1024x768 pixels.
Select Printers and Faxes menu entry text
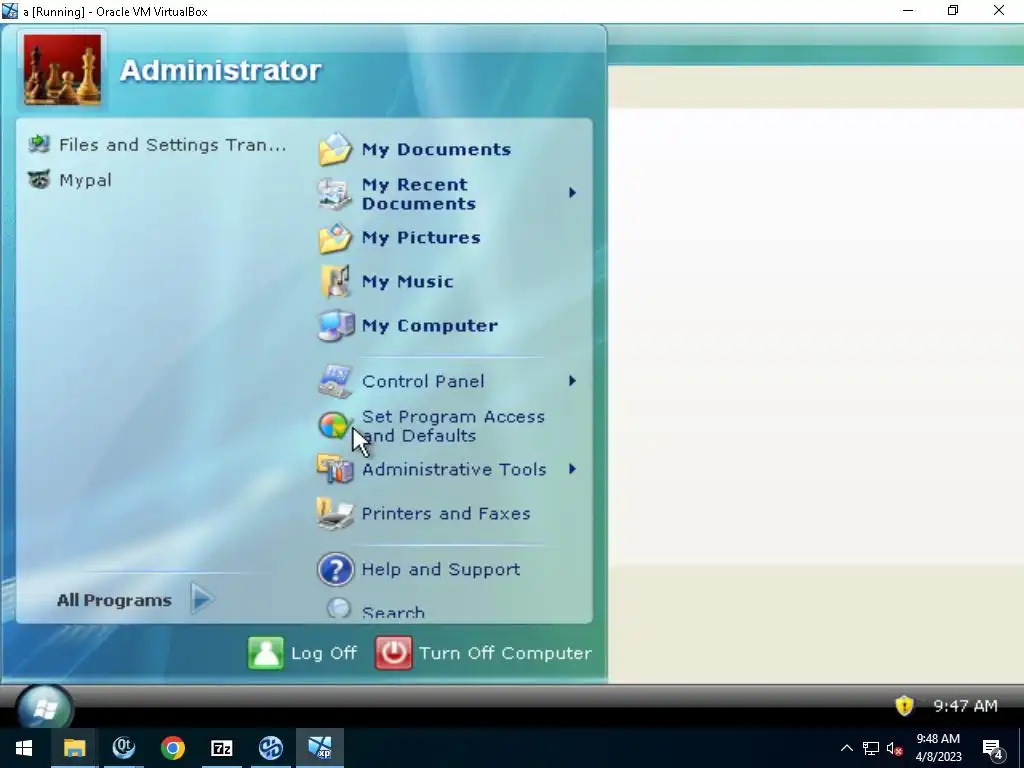(446, 514)
